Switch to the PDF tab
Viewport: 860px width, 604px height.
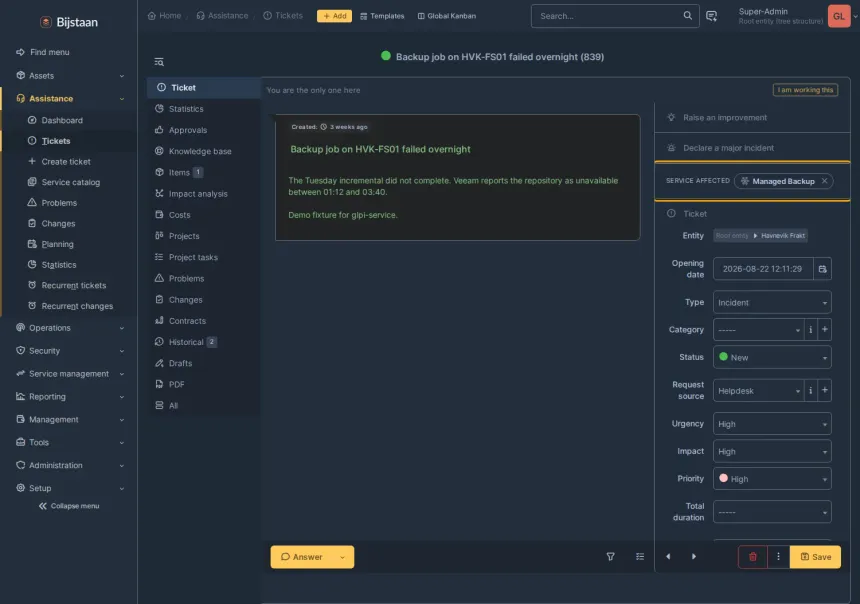point(203,384)
